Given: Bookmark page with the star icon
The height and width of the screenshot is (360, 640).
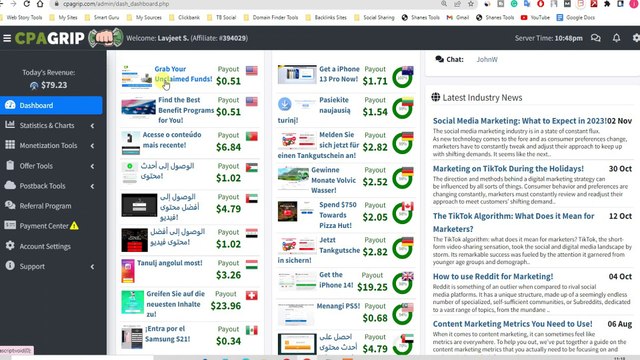Looking at the screenshot, I should (x=471, y=4).
